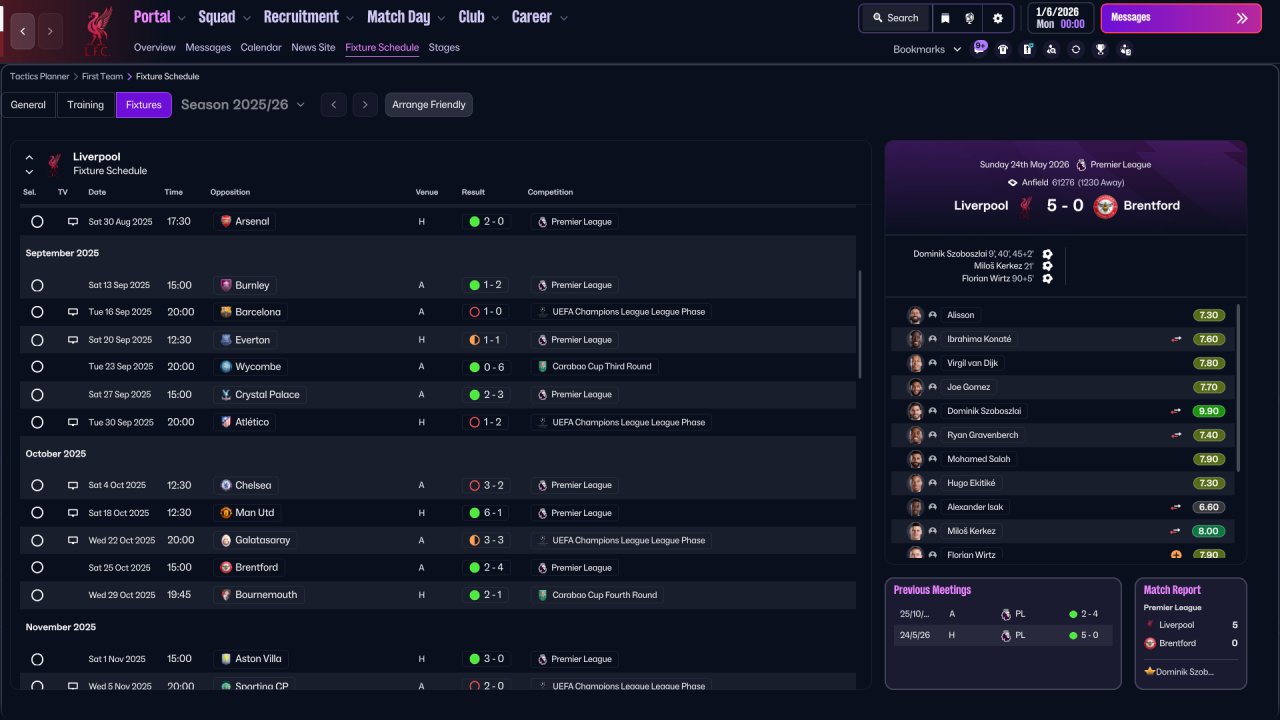Click the Premier League logo on the Burnley row
Viewport: 1280px width, 720px height.
[542, 285]
